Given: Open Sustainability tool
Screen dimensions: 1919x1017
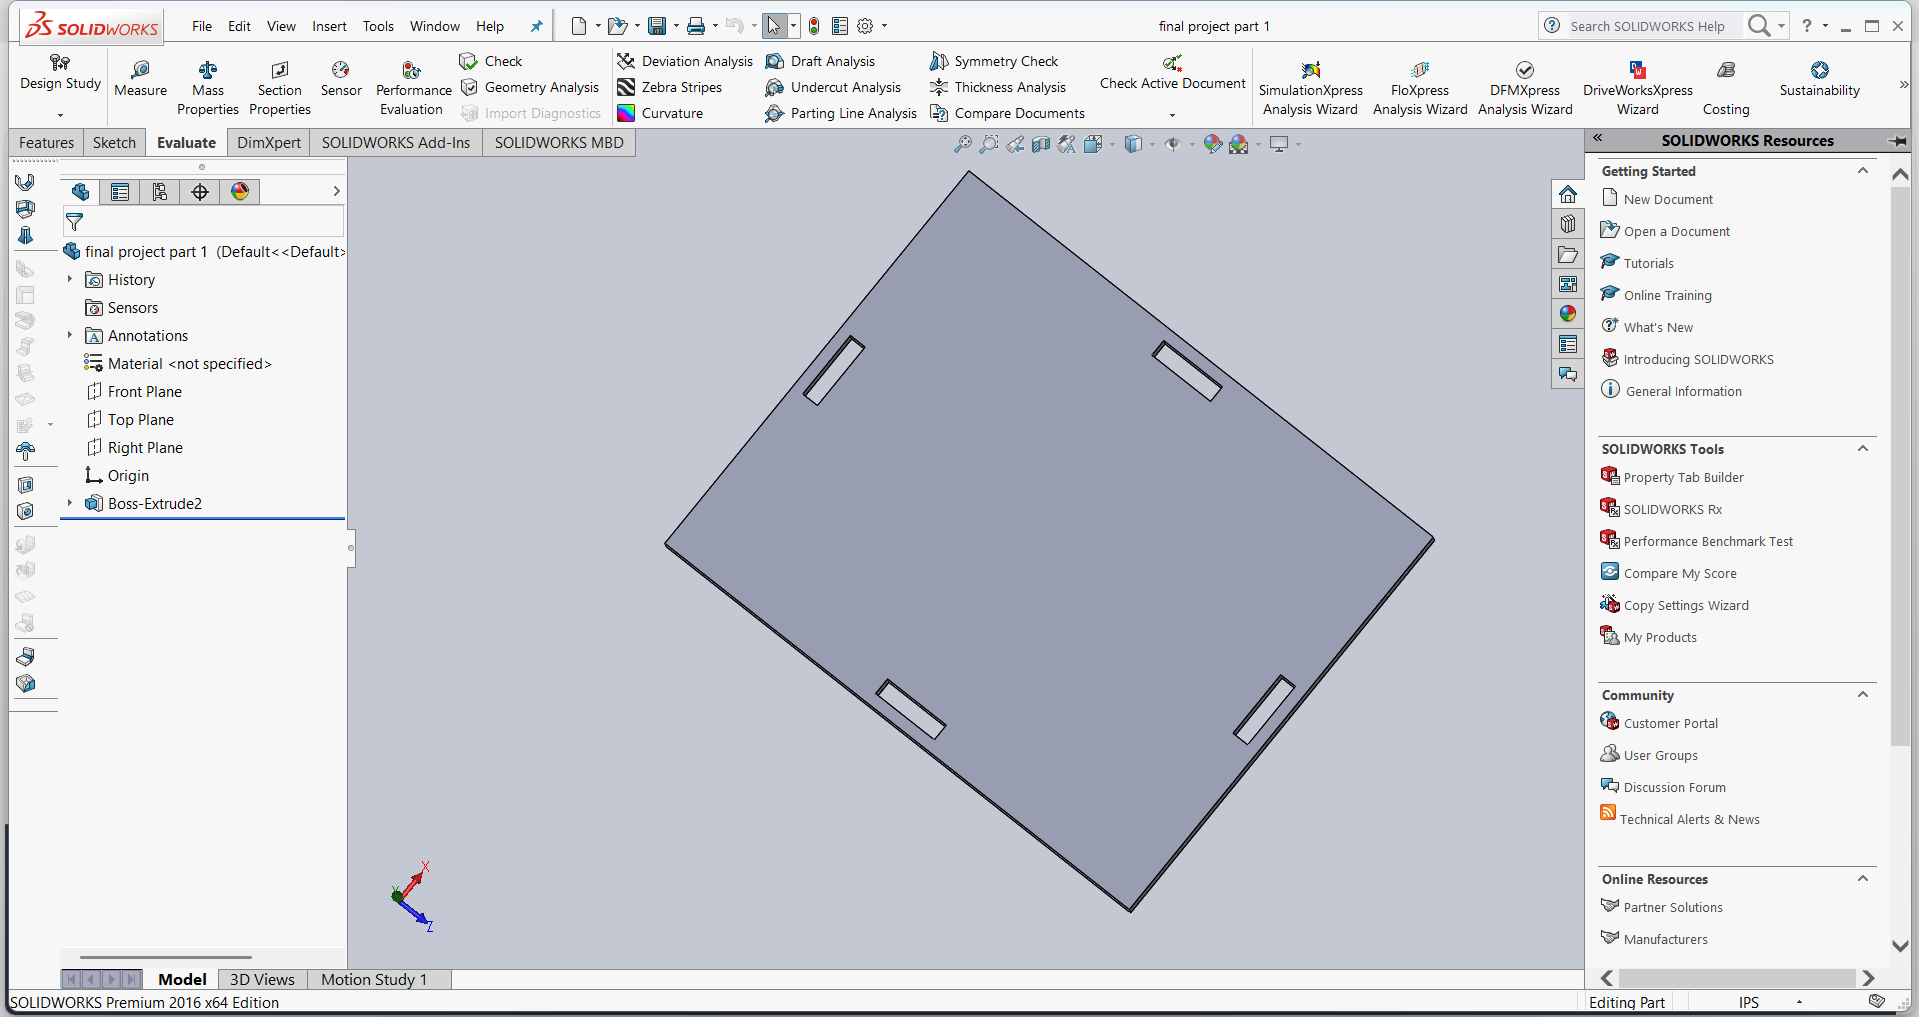Looking at the screenshot, I should [1819, 79].
